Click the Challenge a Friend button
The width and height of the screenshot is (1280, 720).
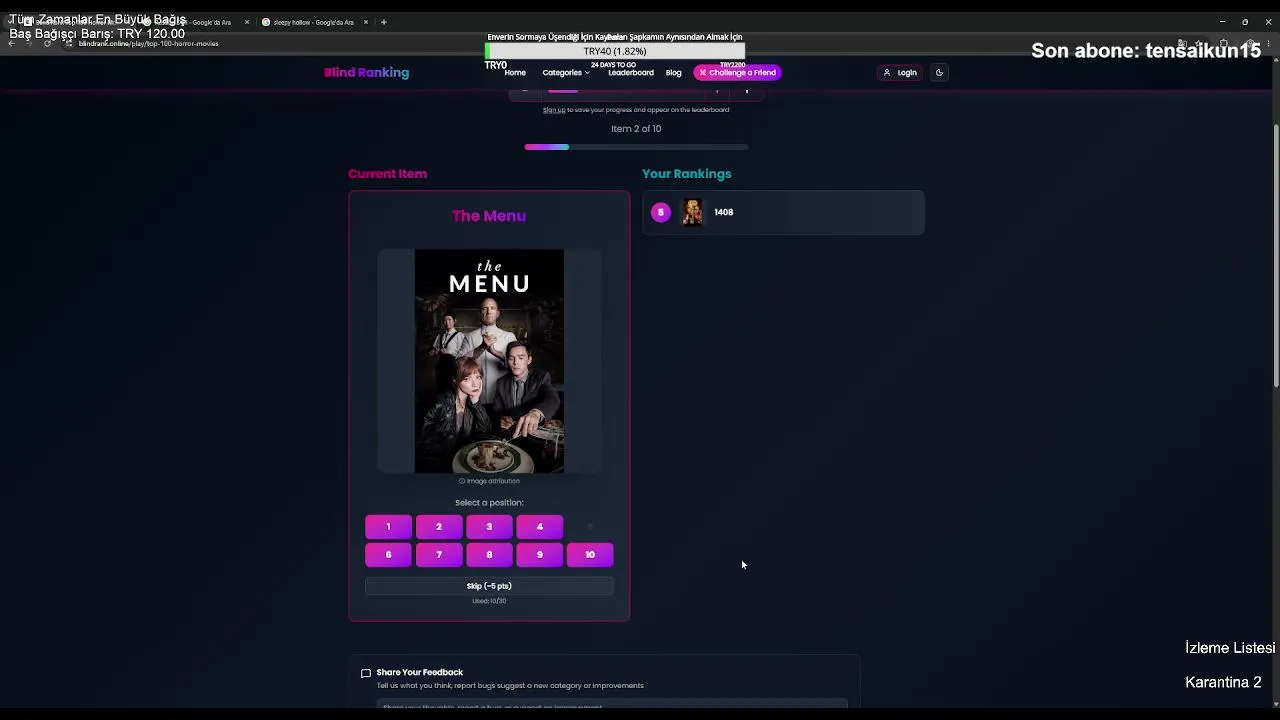[x=738, y=72]
